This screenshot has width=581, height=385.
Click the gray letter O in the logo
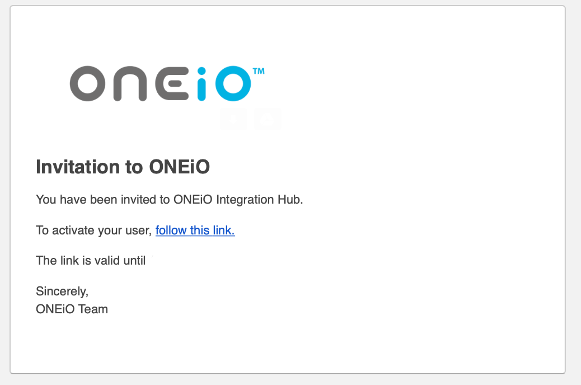[88, 83]
